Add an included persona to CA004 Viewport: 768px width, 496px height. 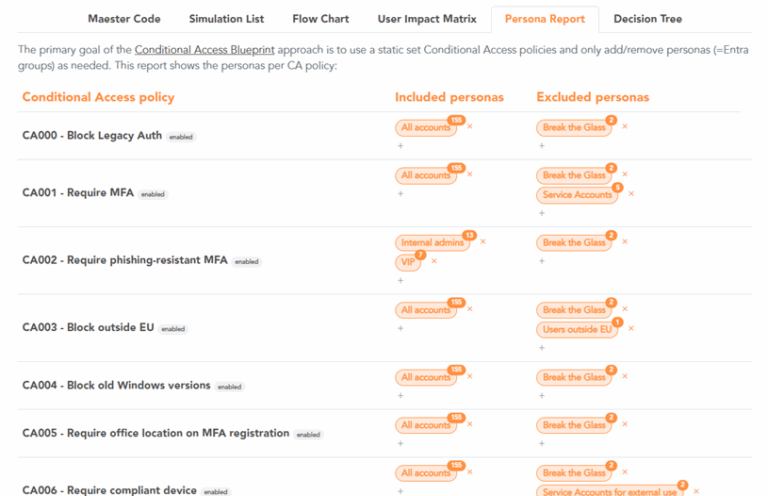[x=400, y=396]
